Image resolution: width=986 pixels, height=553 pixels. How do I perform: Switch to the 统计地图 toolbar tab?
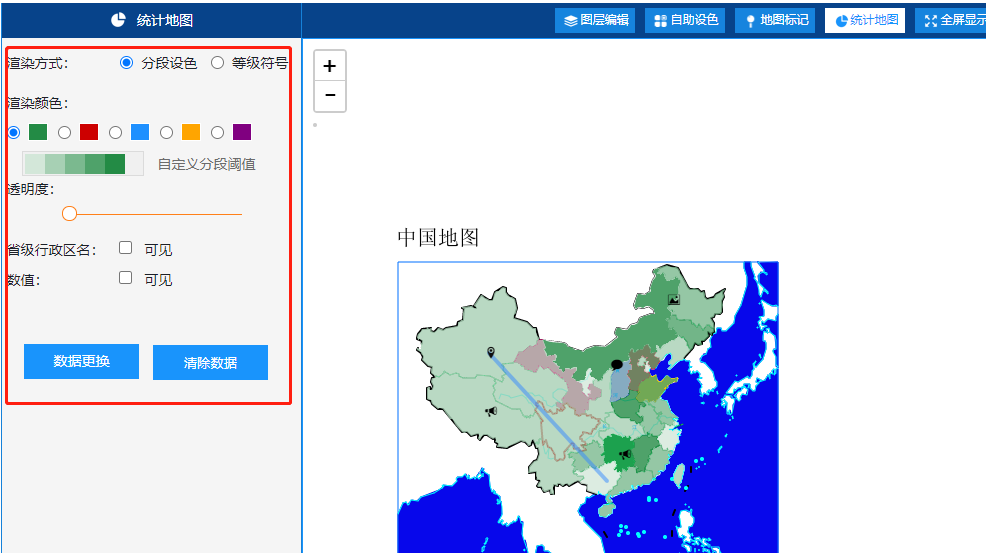(865, 20)
